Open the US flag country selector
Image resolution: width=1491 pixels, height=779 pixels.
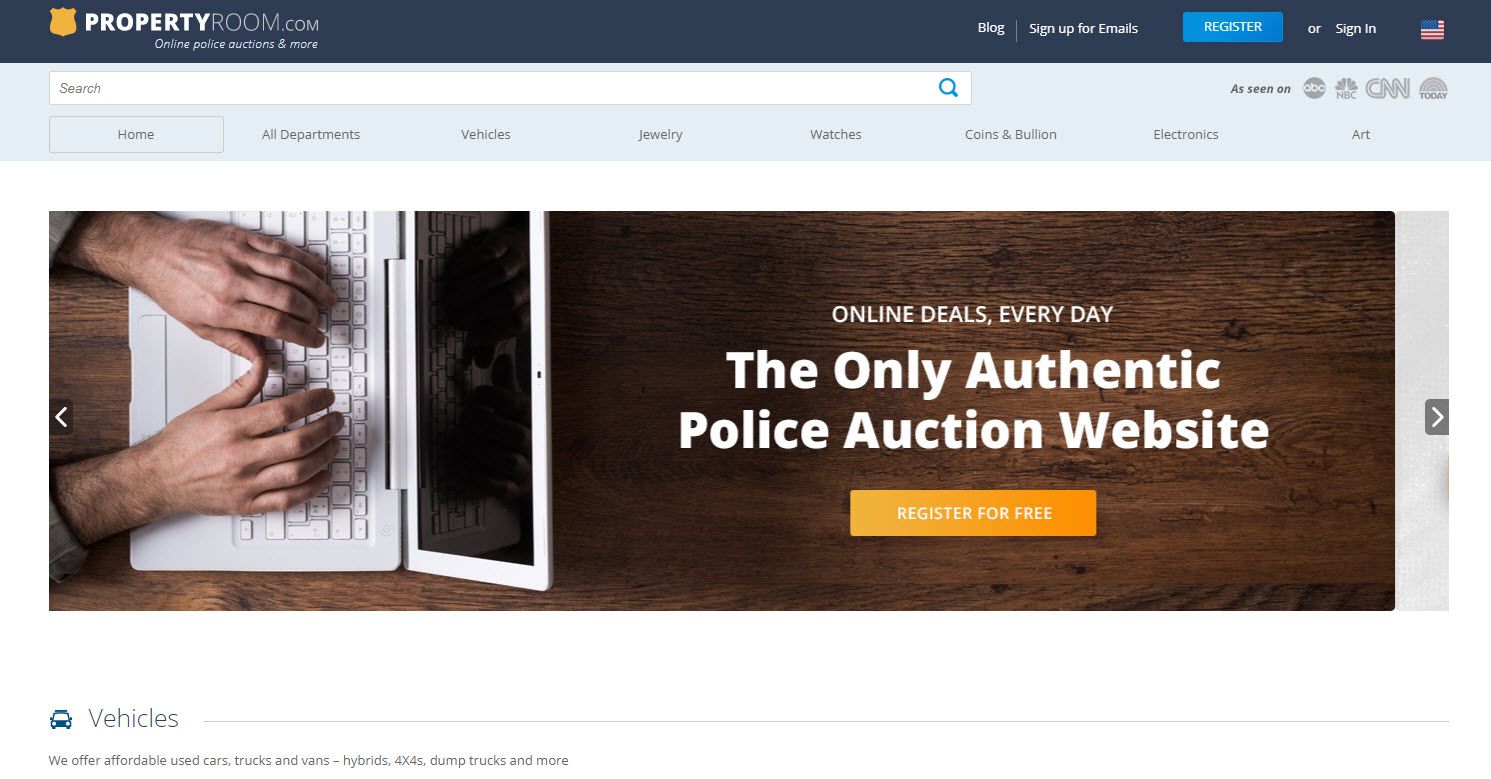[1432, 29]
